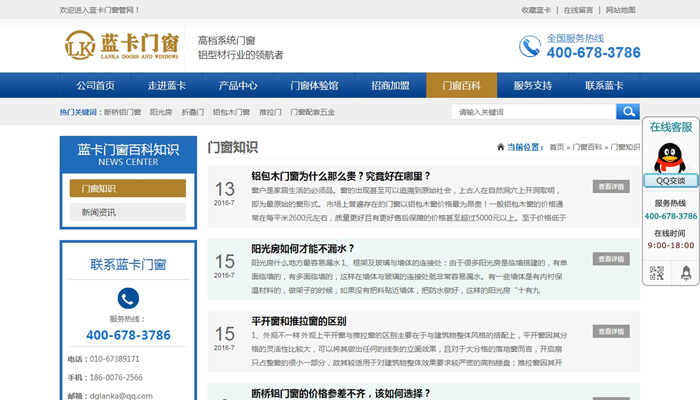Click the home icon in breadcrumb
Viewport: 700px width, 400px height.
tap(500, 146)
